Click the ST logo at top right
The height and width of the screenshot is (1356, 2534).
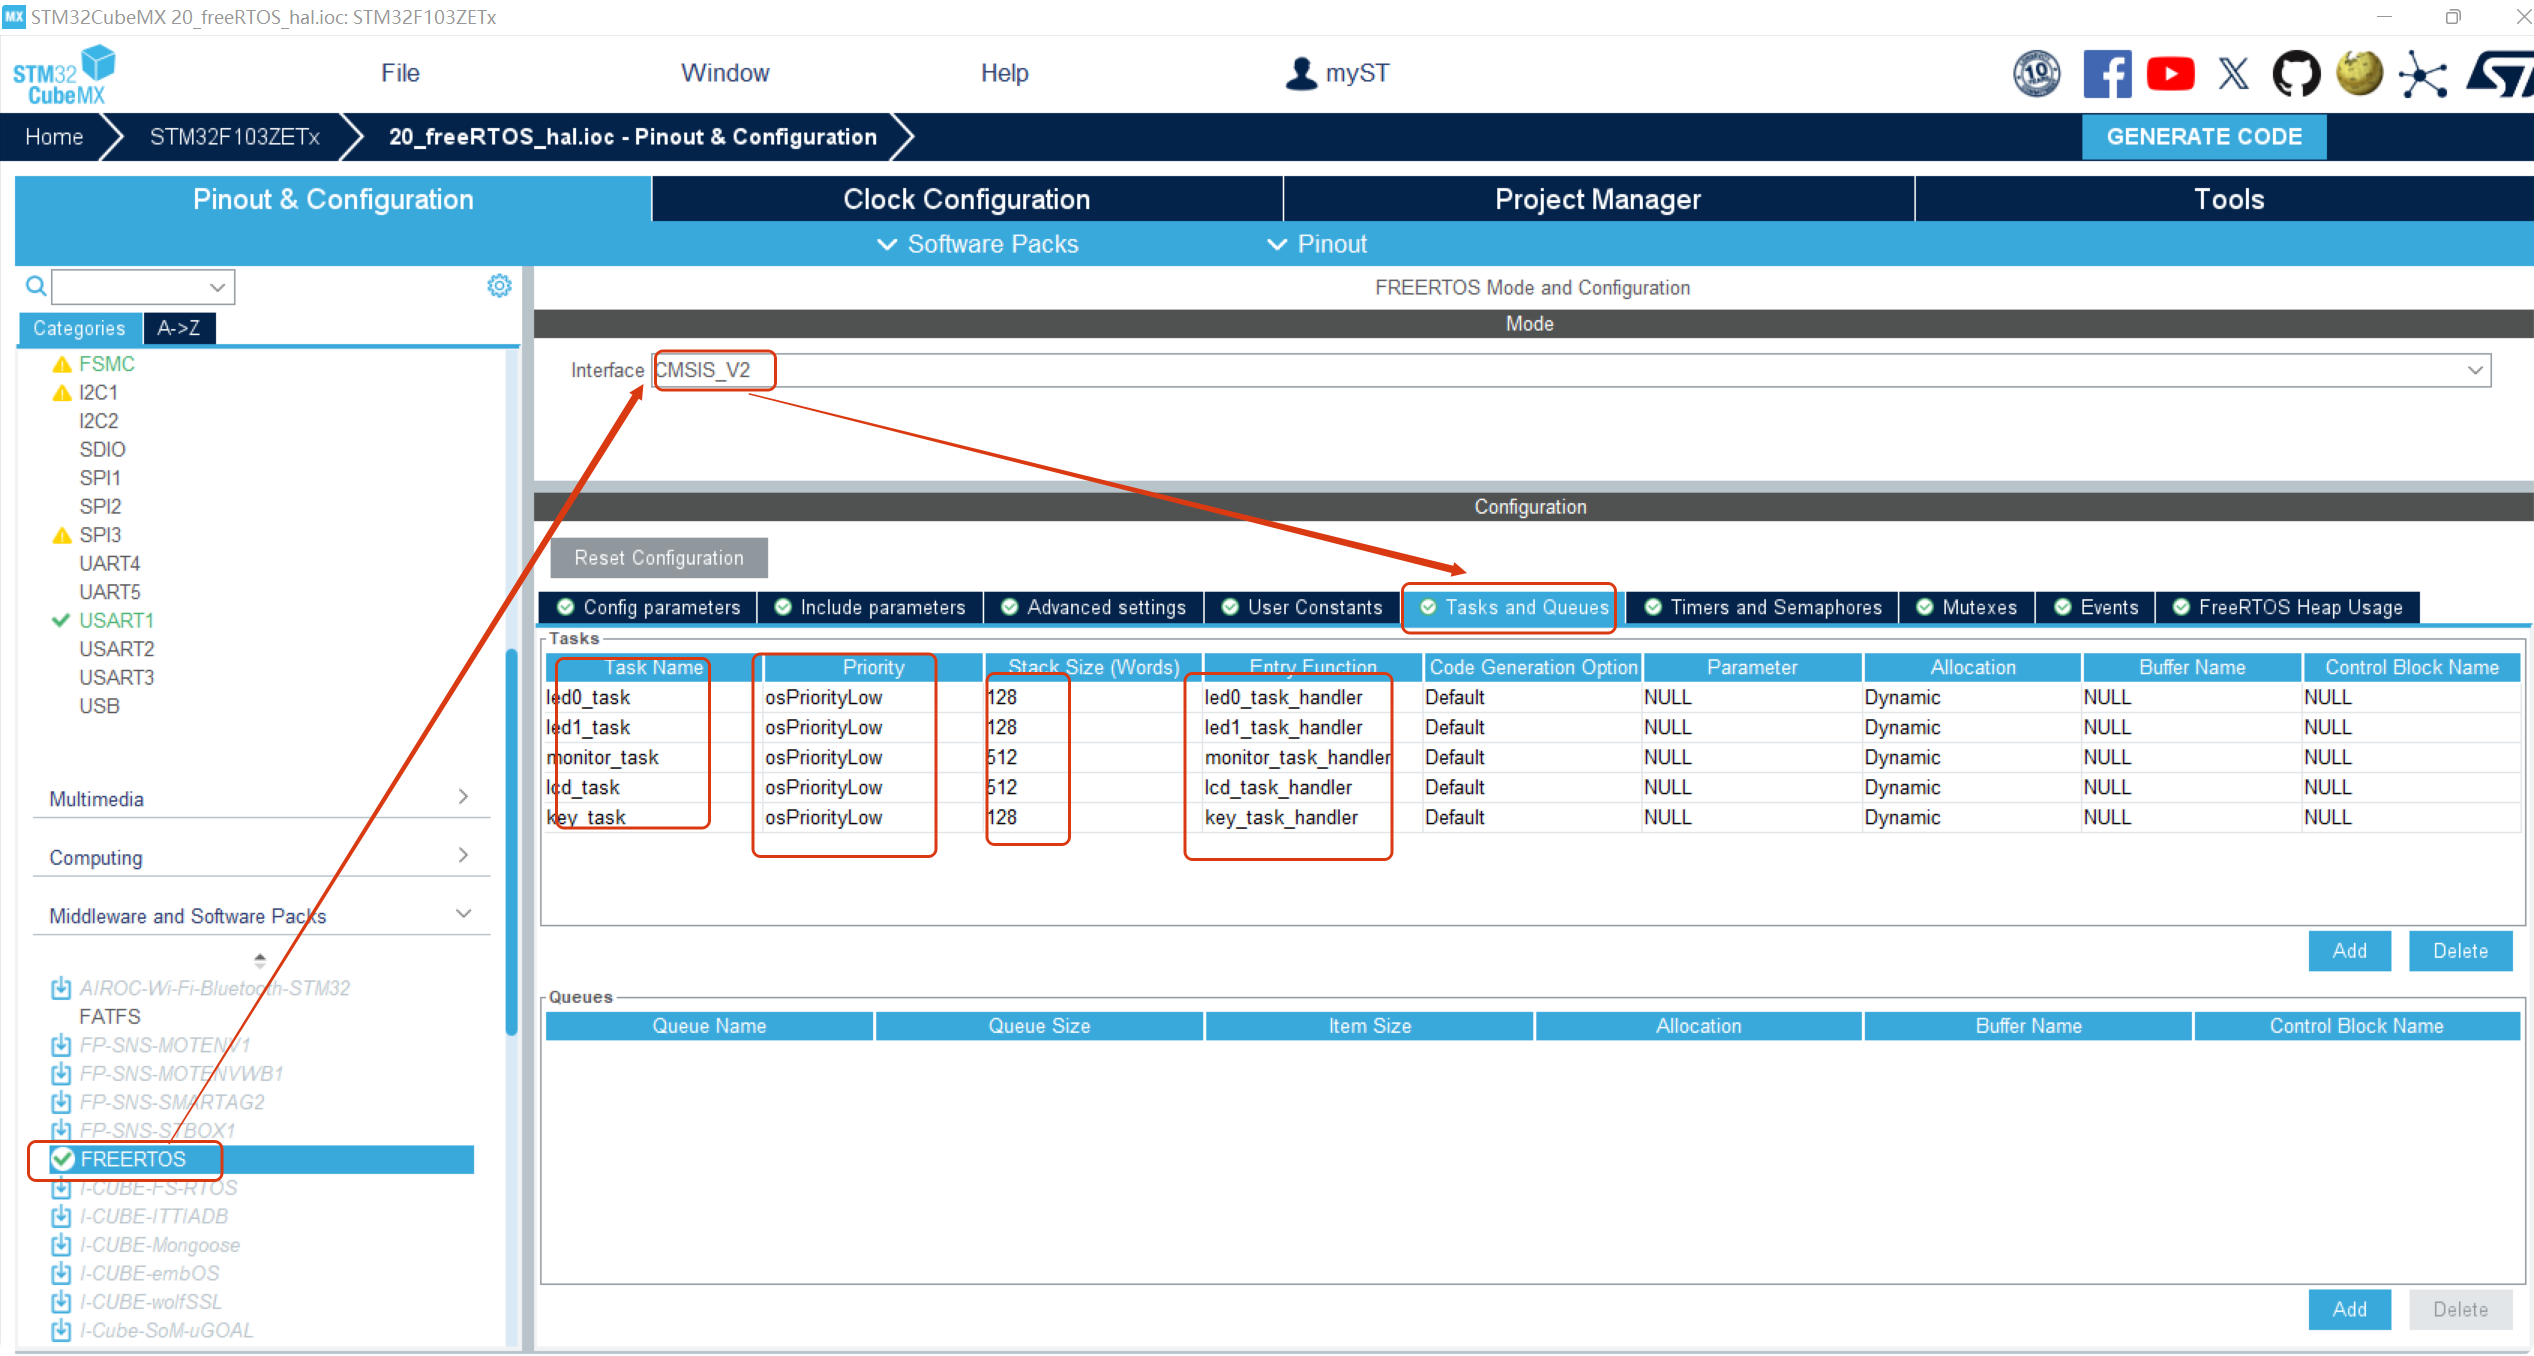click(2500, 74)
